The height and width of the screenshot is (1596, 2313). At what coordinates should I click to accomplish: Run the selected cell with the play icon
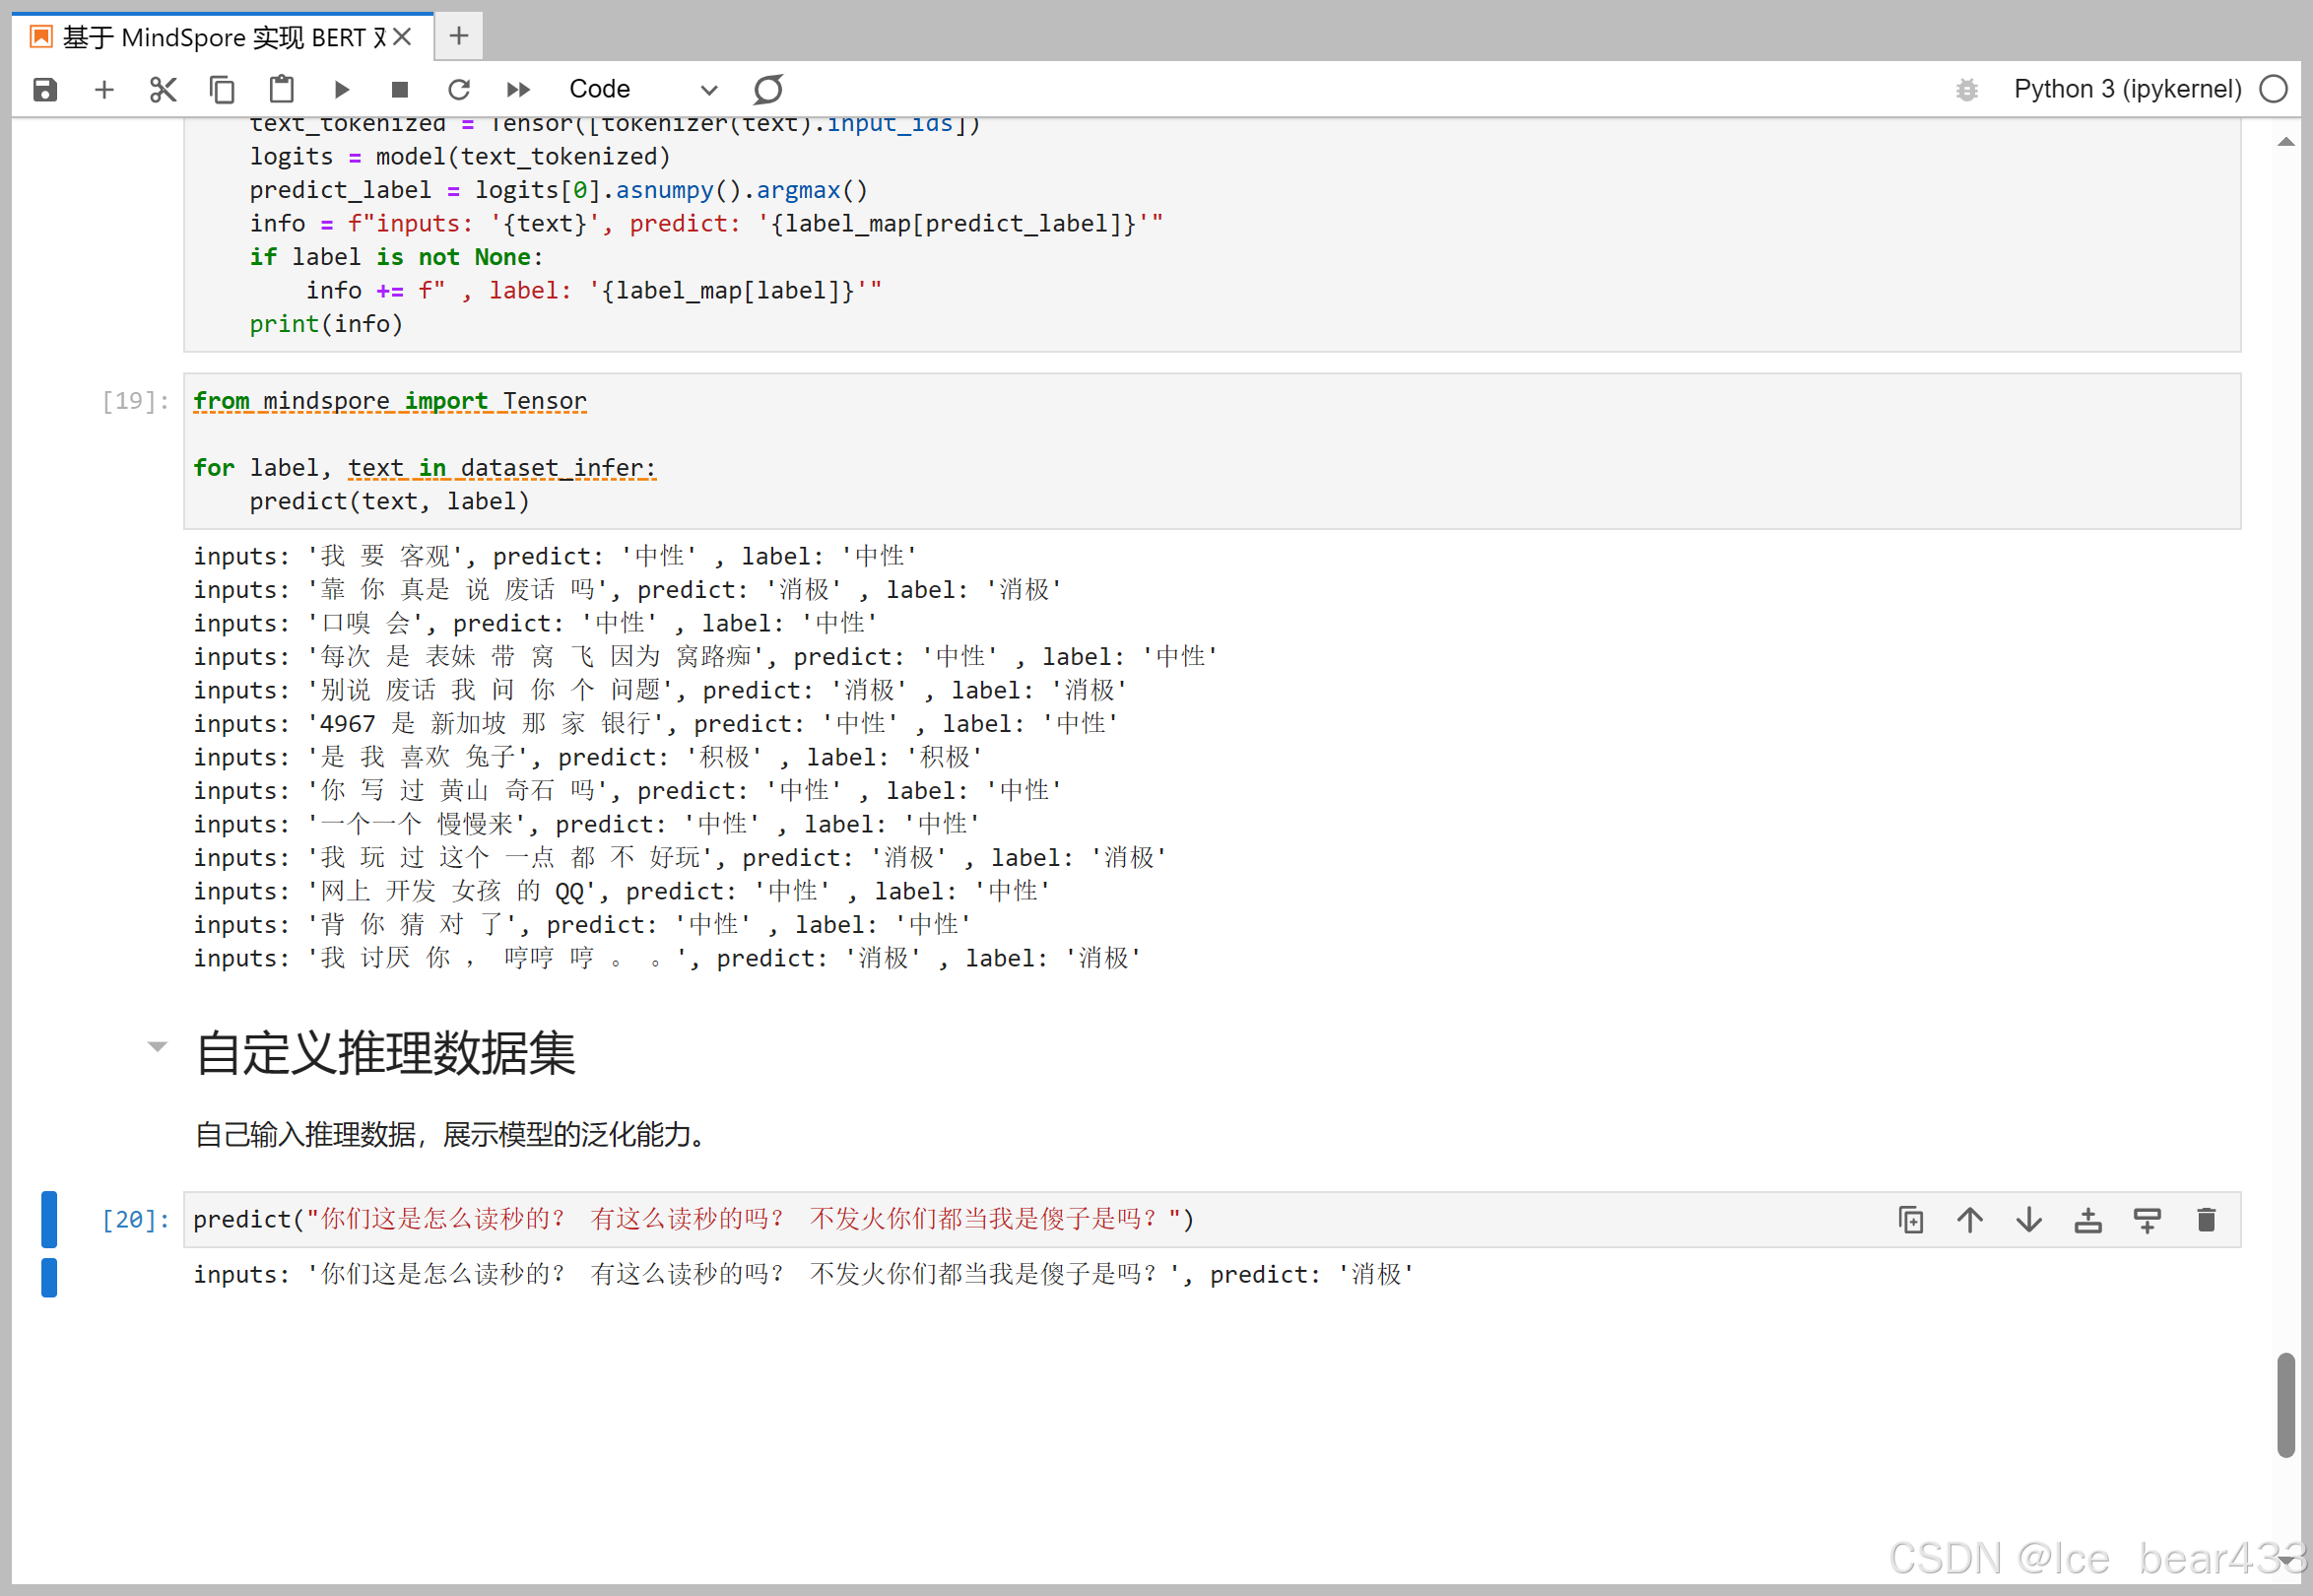click(341, 90)
